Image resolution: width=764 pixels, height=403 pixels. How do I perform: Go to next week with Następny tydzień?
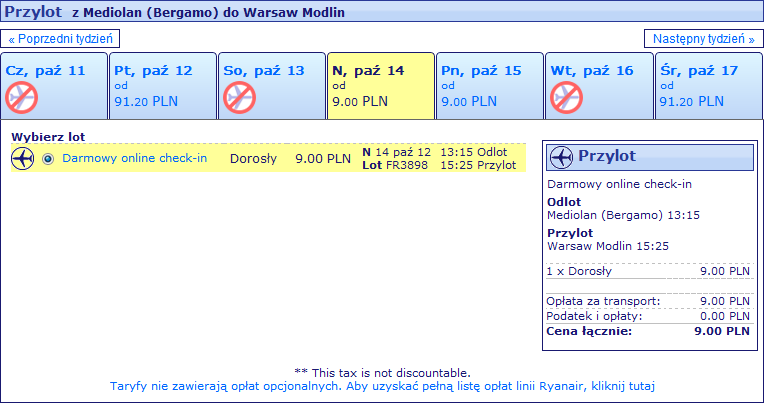(x=704, y=38)
